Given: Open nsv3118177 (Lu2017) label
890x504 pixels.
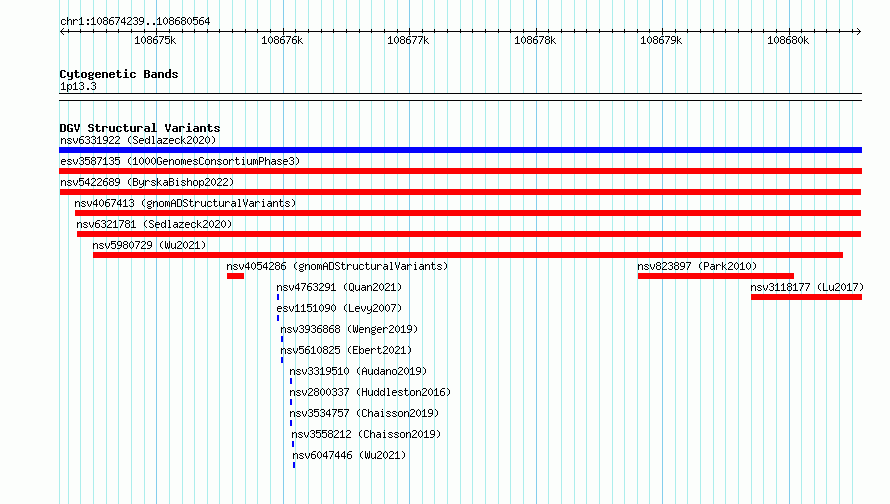Looking at the screenshot, I should coord(807,287).
